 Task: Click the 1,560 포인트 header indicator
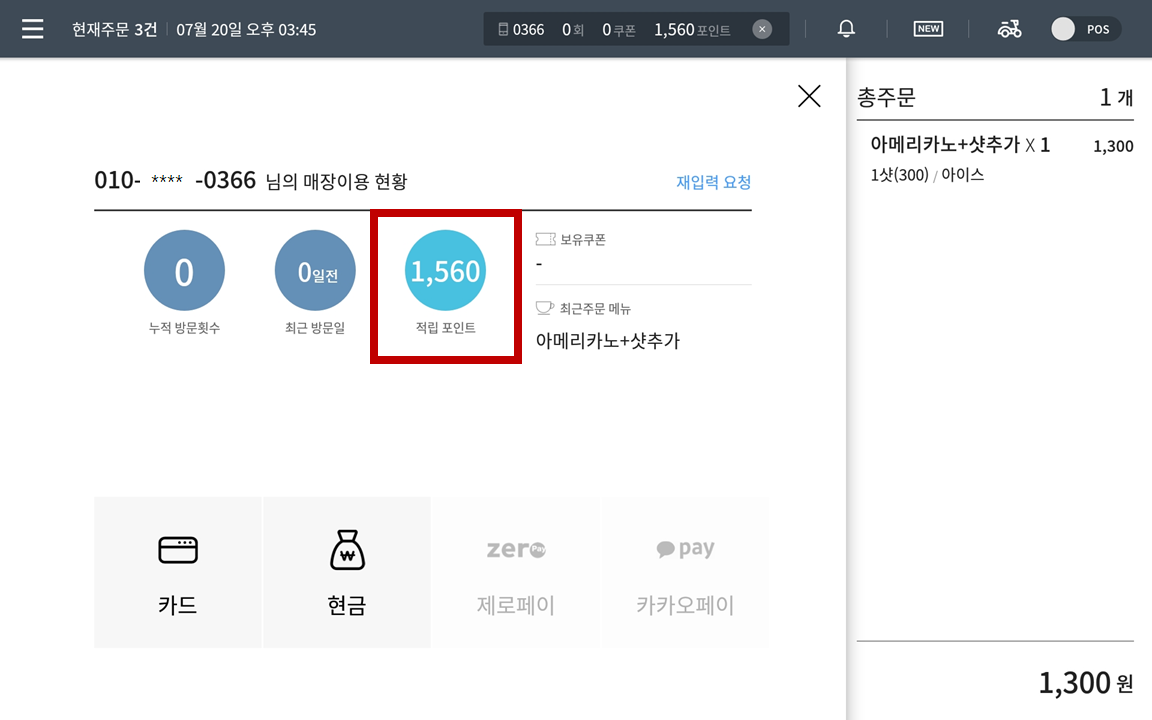click(692, 29)
